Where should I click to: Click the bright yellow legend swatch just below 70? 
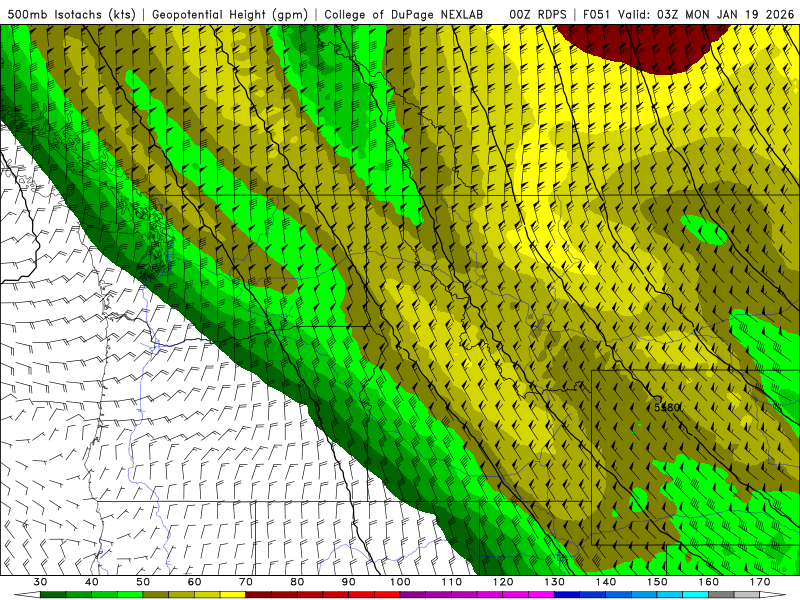click(233, 595)
